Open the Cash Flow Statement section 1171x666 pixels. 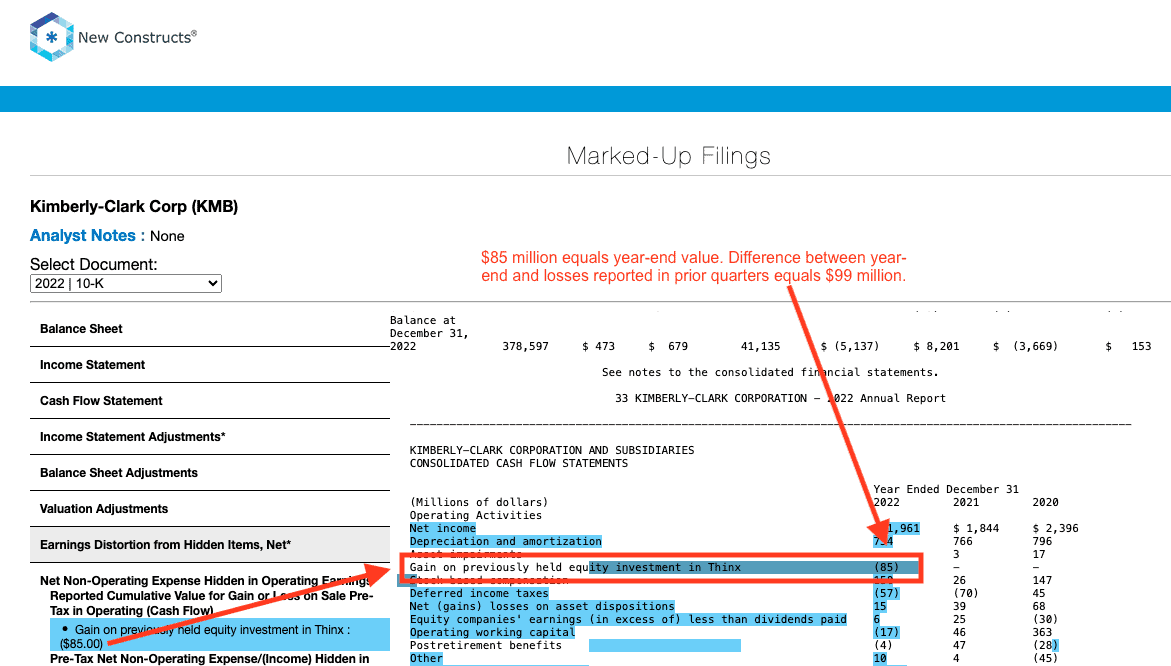click(101, 401)
